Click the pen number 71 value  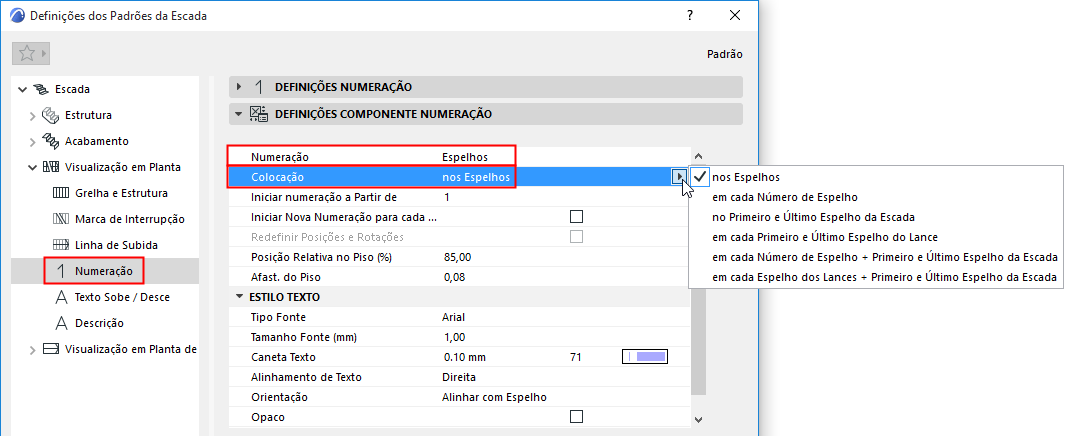click(576, 357)
